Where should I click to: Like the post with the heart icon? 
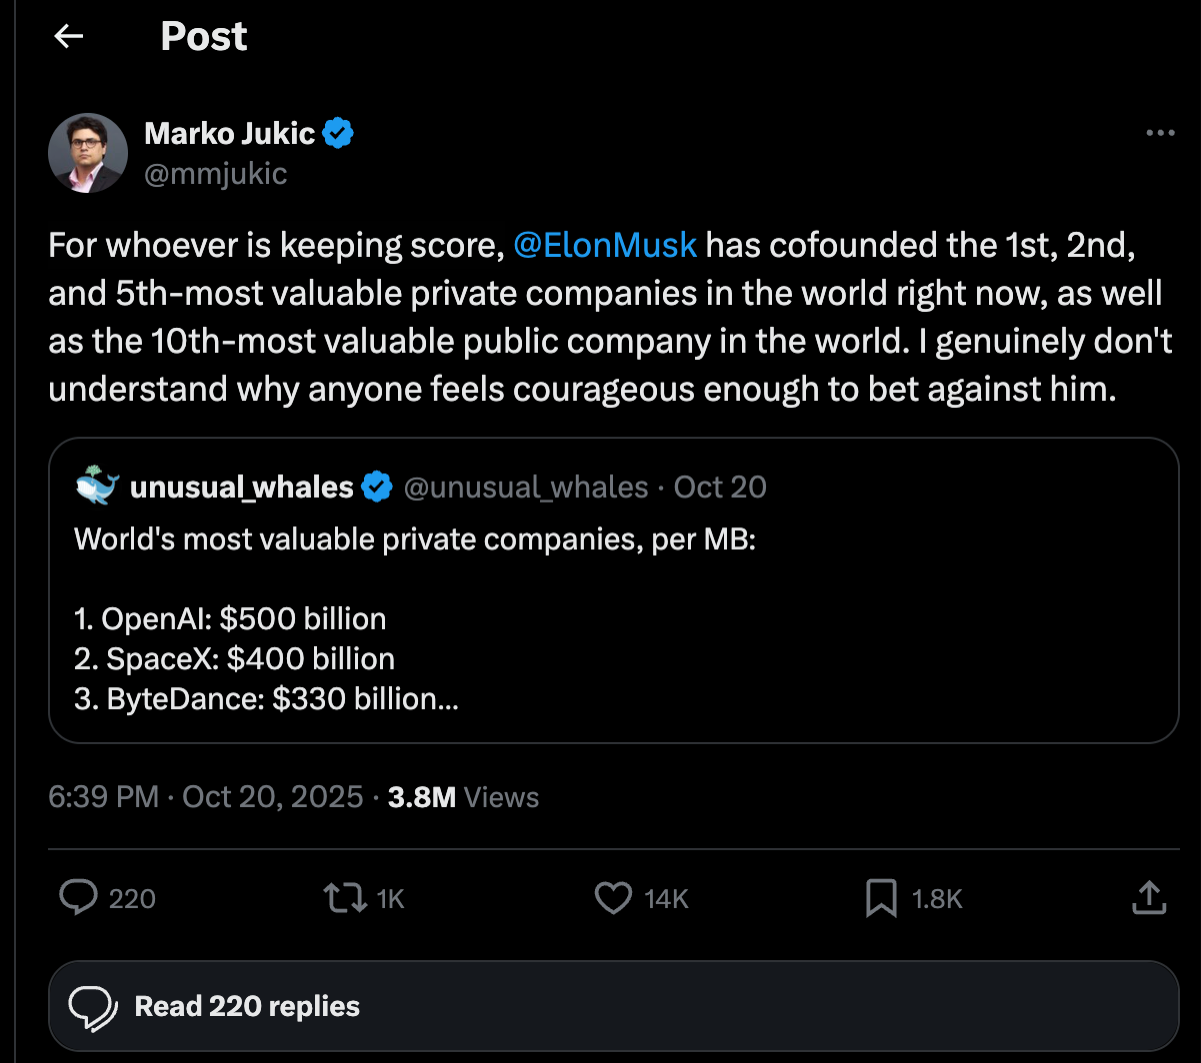pyautogui.click(x=612, y=898)
